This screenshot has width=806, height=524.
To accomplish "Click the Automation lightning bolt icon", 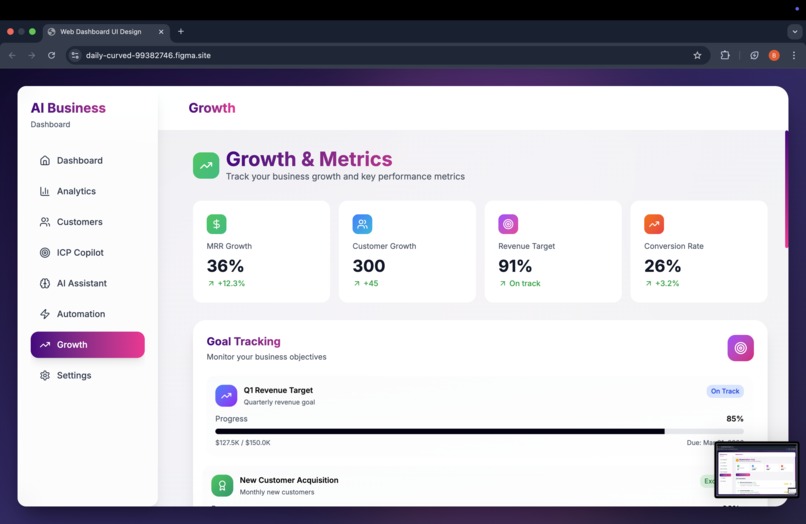I will [x=45, y=314].
